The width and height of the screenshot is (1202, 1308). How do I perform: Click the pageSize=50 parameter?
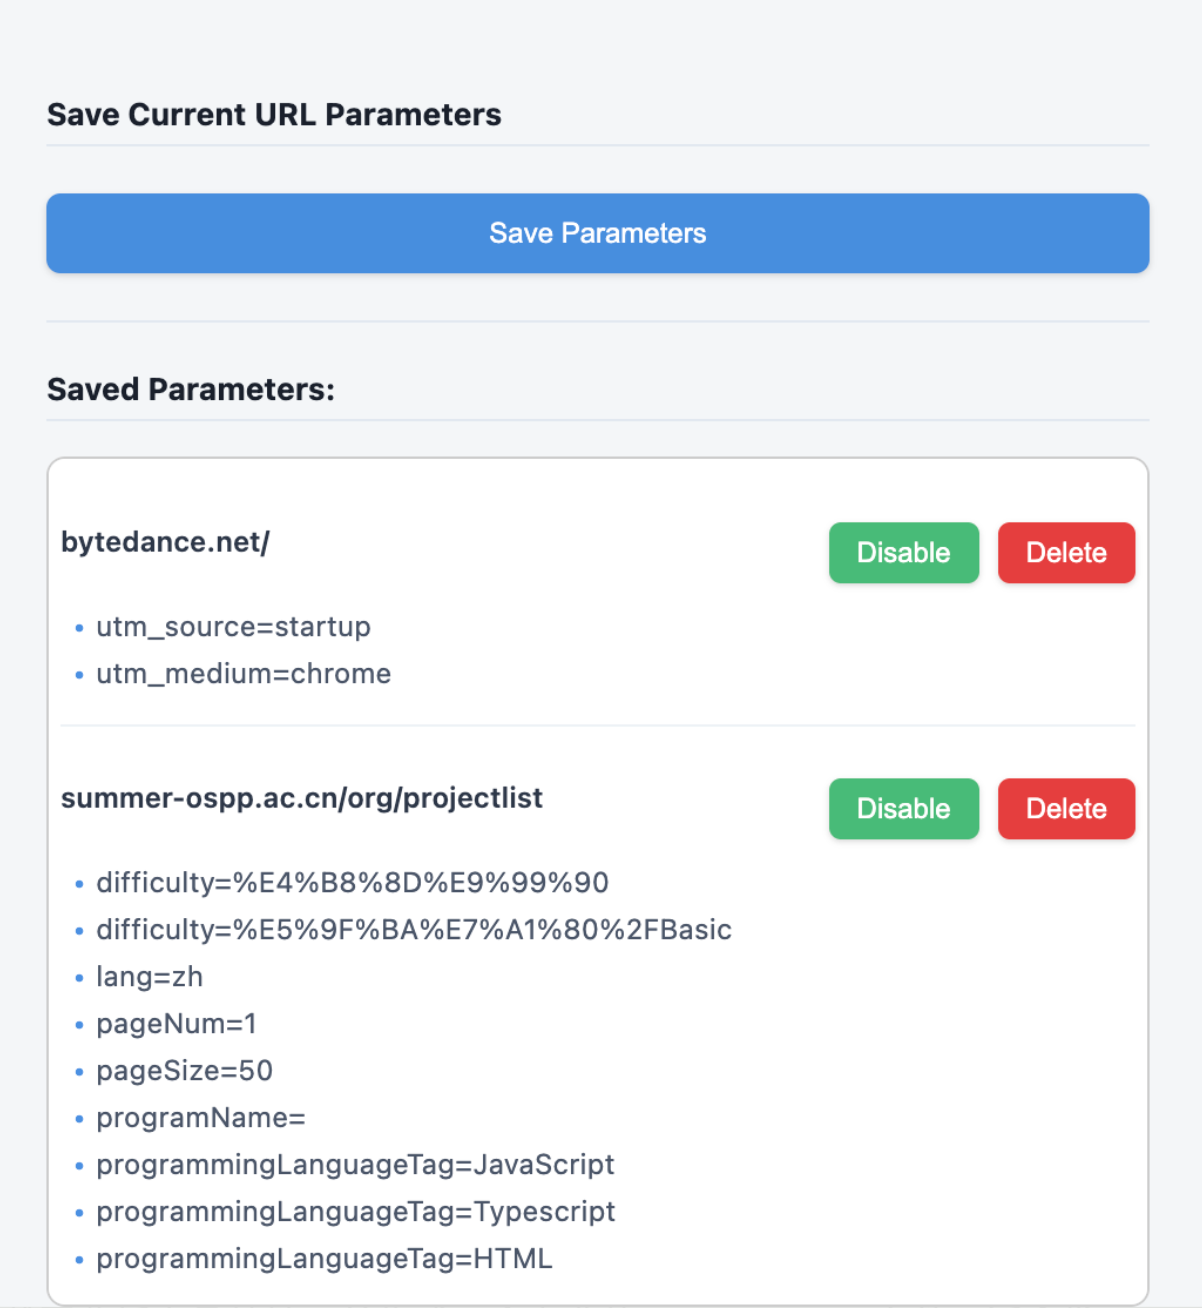point(184,1071)
